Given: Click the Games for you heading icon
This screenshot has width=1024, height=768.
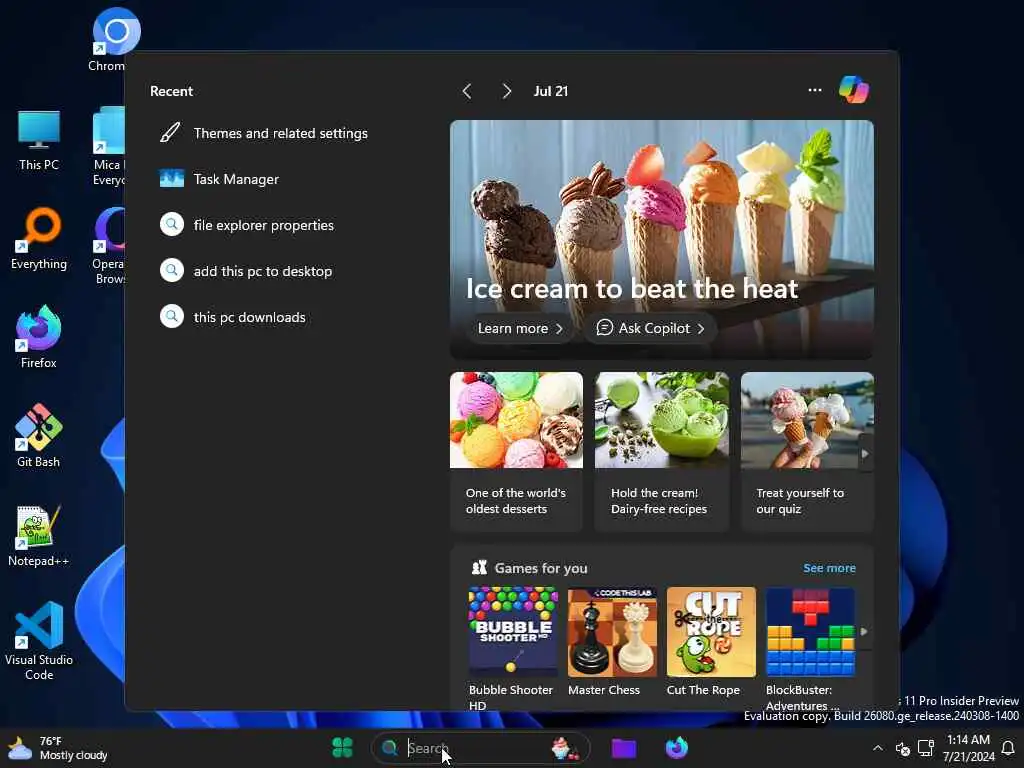Looking at the screenshot, I should click(479, 568).
